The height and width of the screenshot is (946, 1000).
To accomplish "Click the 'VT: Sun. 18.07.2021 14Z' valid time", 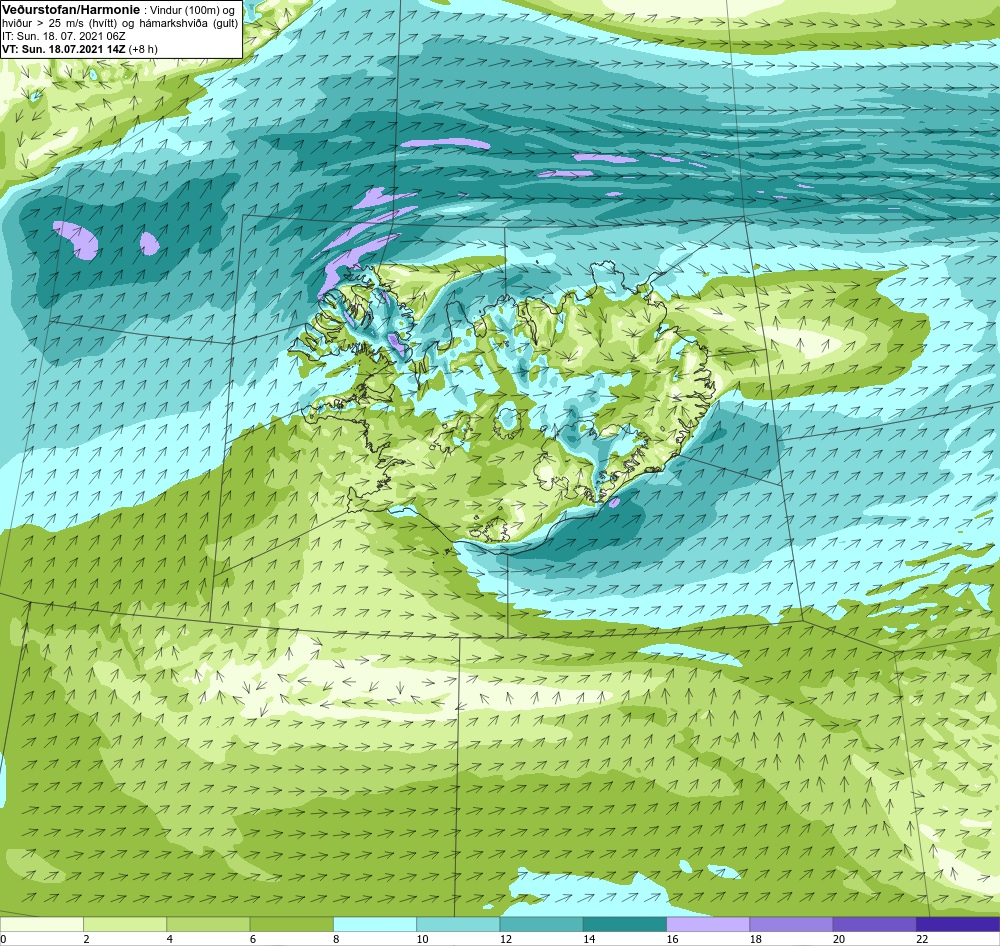I will (x=64, y=49).
